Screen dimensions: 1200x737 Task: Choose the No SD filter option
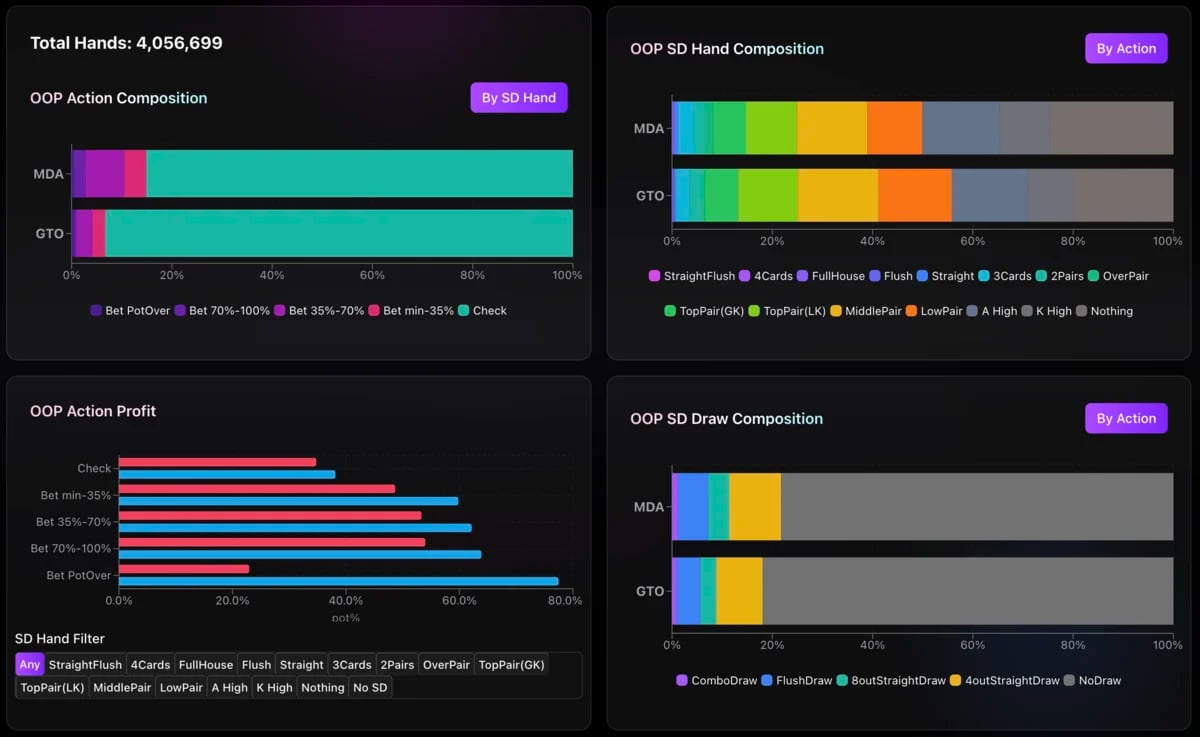(371, 687)
